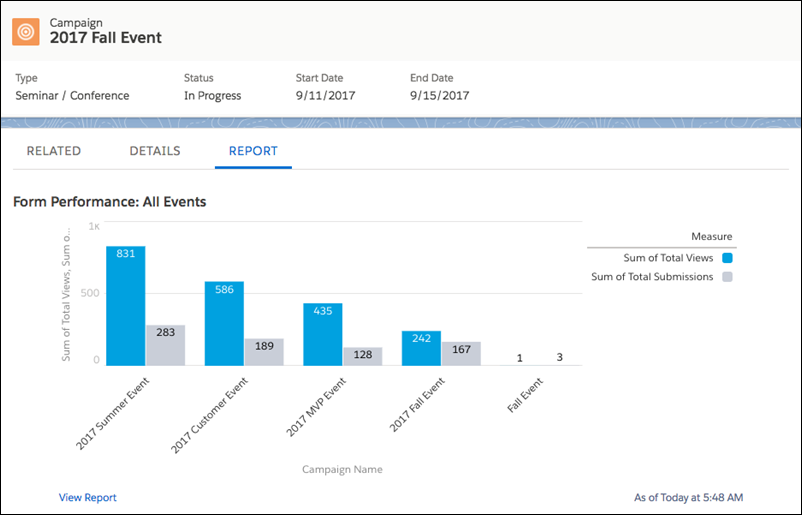The image size is (802, 515).
Task: Click the blue 586 views bar
Action: click(224, 324)
